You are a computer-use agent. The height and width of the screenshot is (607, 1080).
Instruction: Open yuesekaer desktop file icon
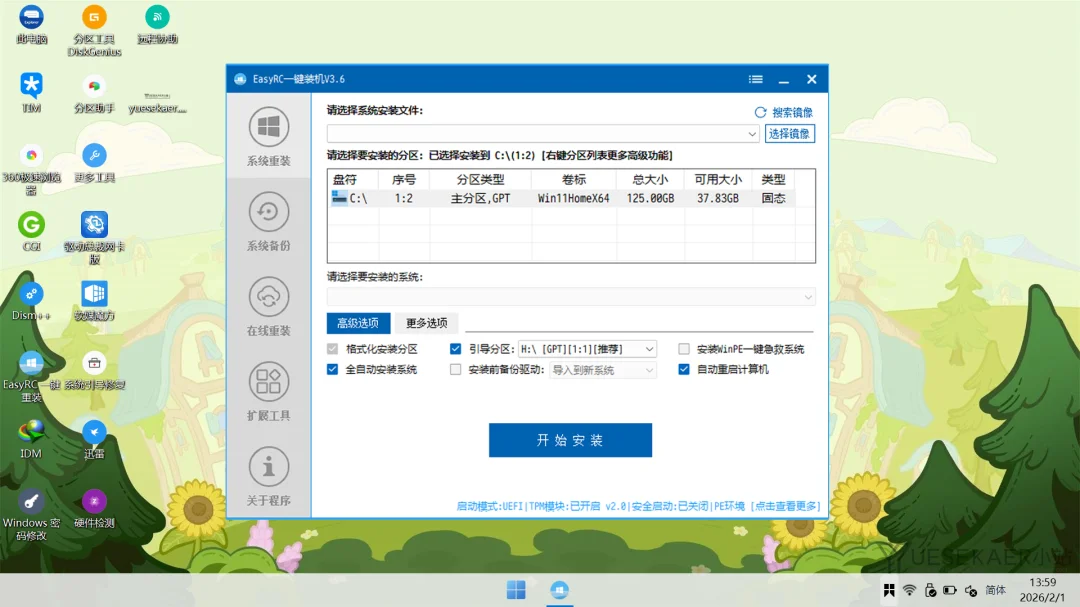point(157,101)
